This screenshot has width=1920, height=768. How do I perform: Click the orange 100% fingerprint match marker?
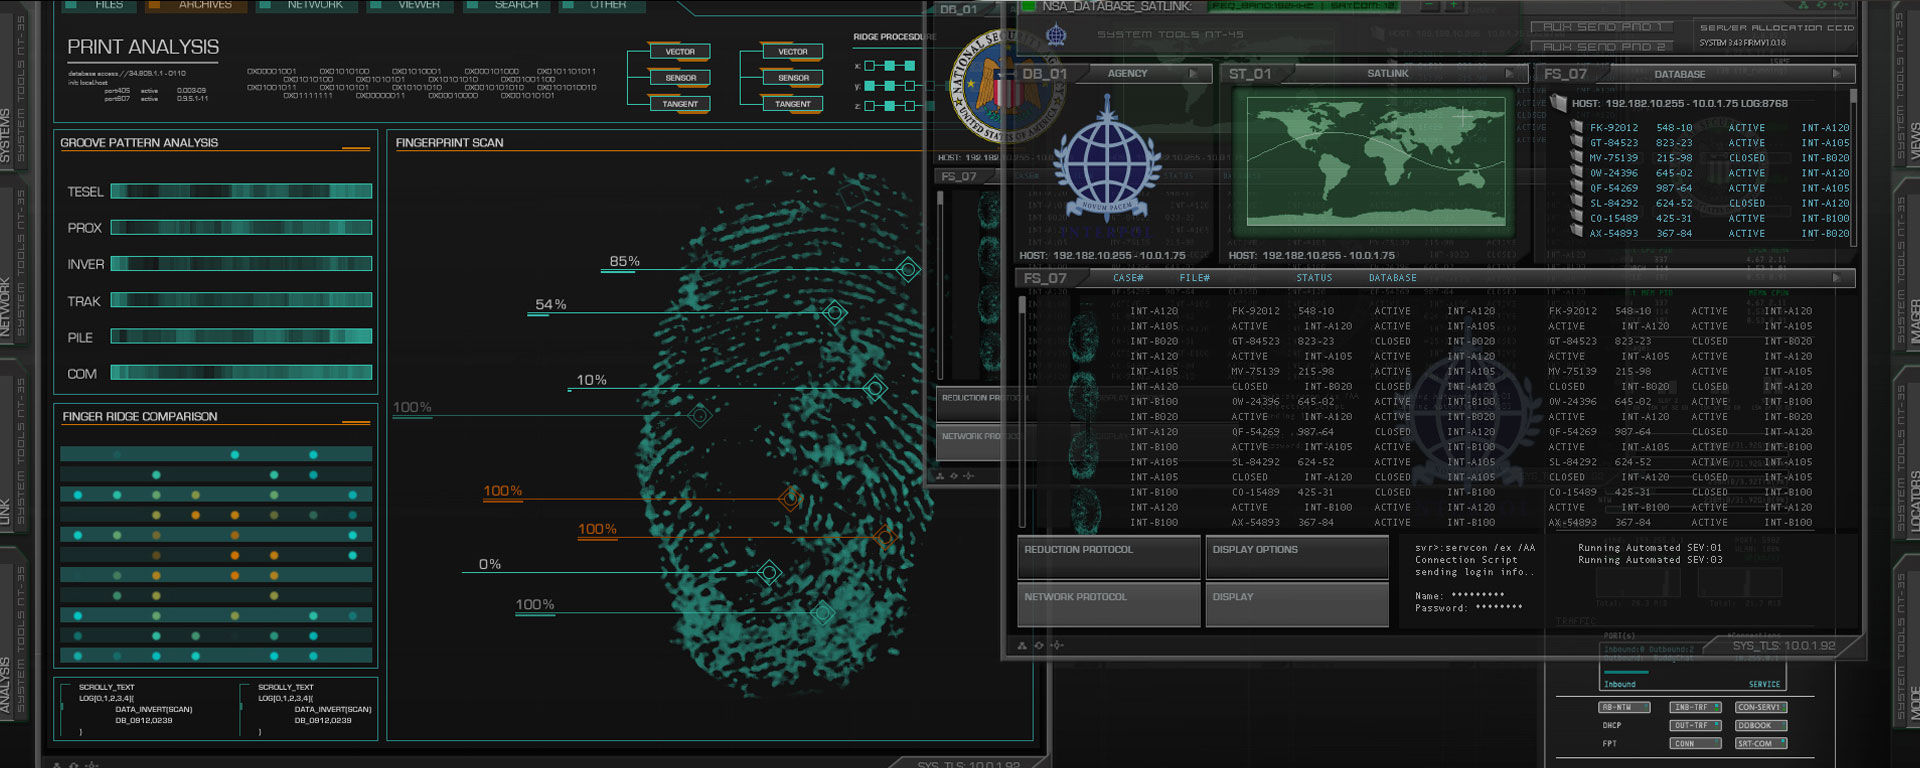click(x=791, y=498)
